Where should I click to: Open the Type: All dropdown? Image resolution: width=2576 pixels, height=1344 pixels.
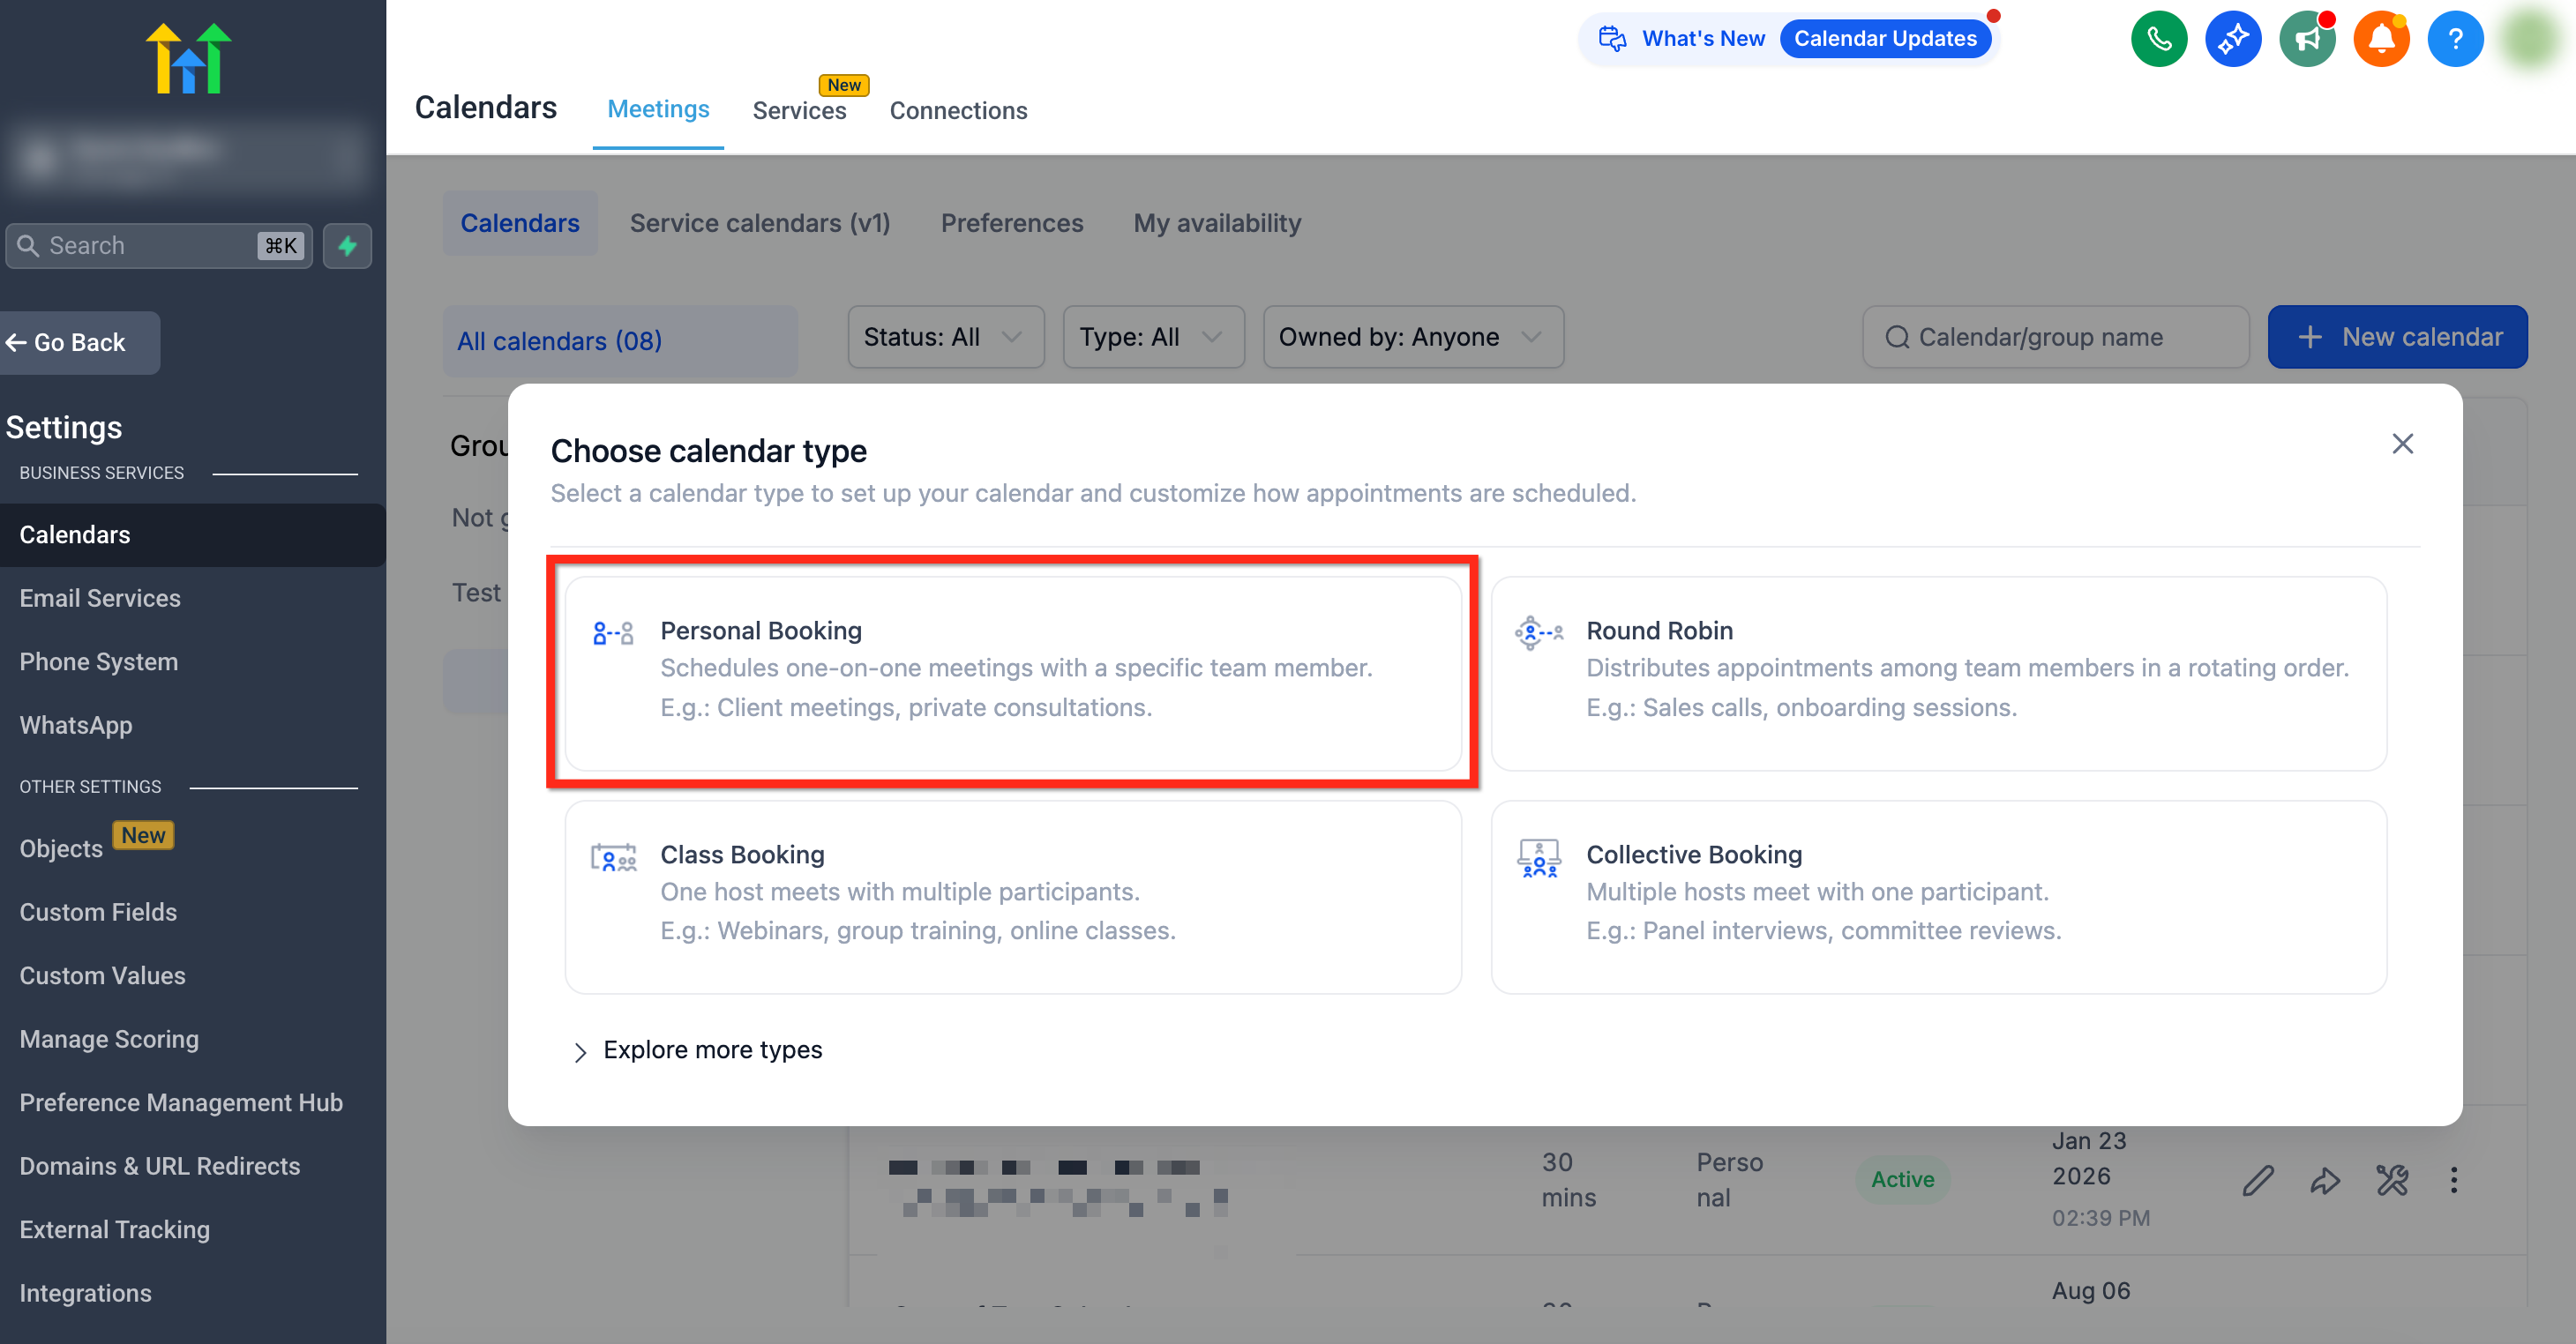tap(1152, 337)
